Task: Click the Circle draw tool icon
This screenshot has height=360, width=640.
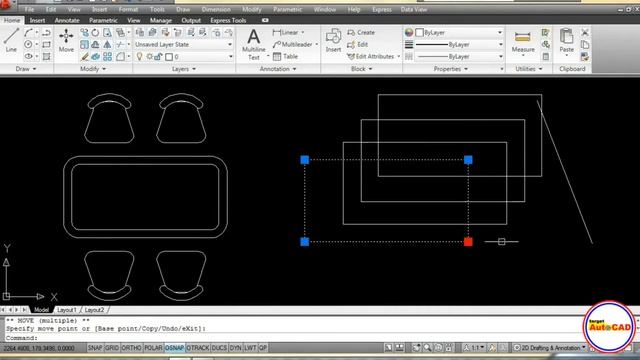Action: (x=28, y=44)
